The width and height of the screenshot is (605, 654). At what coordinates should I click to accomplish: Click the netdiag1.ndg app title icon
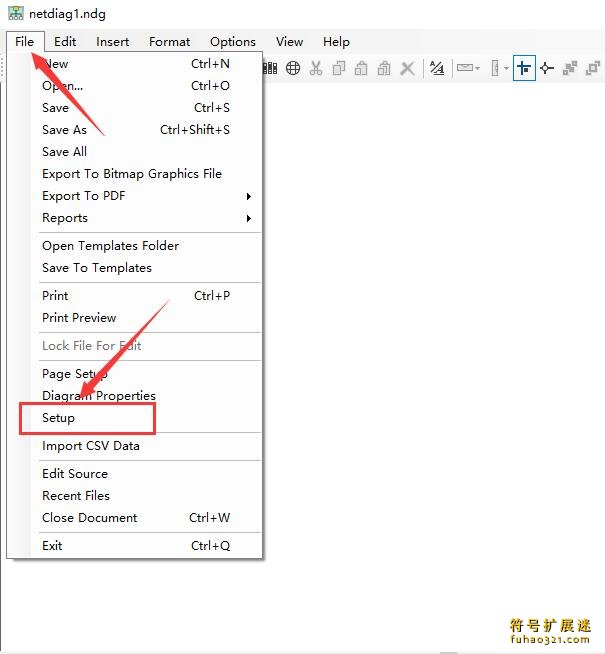(x=16, y=13)
